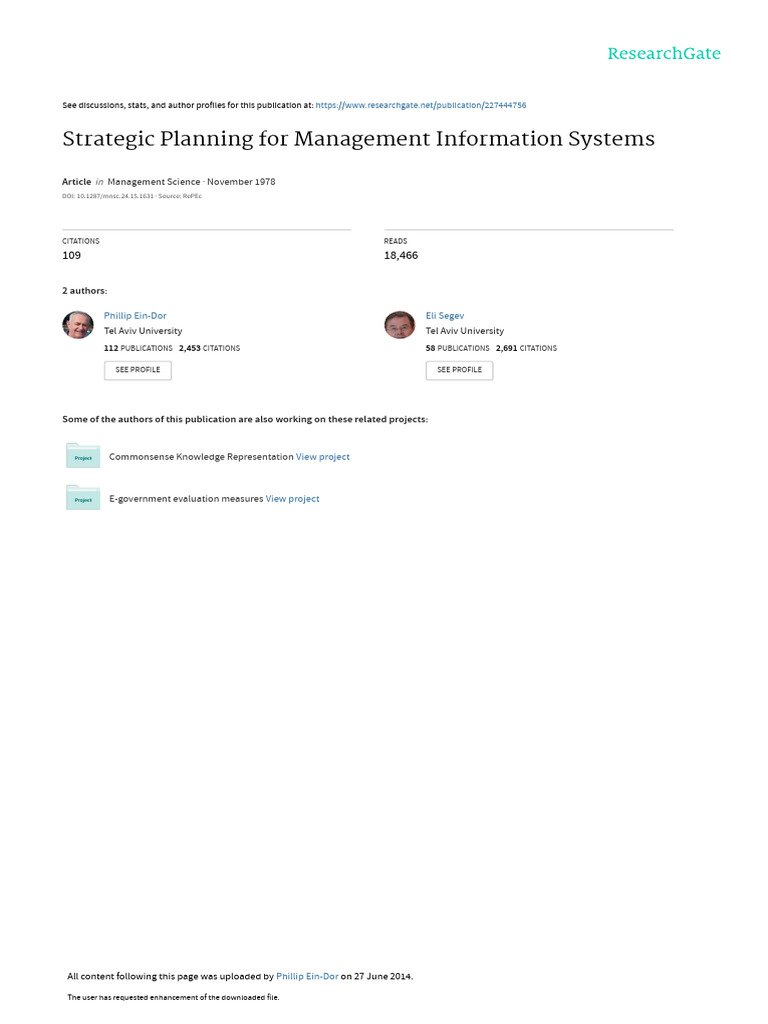Image resolution: width=768 pixels, height=1024 pixels.
Task: Click the Commonsense Knowledge Representation project folder icon
Action: (x=83, y=456)
